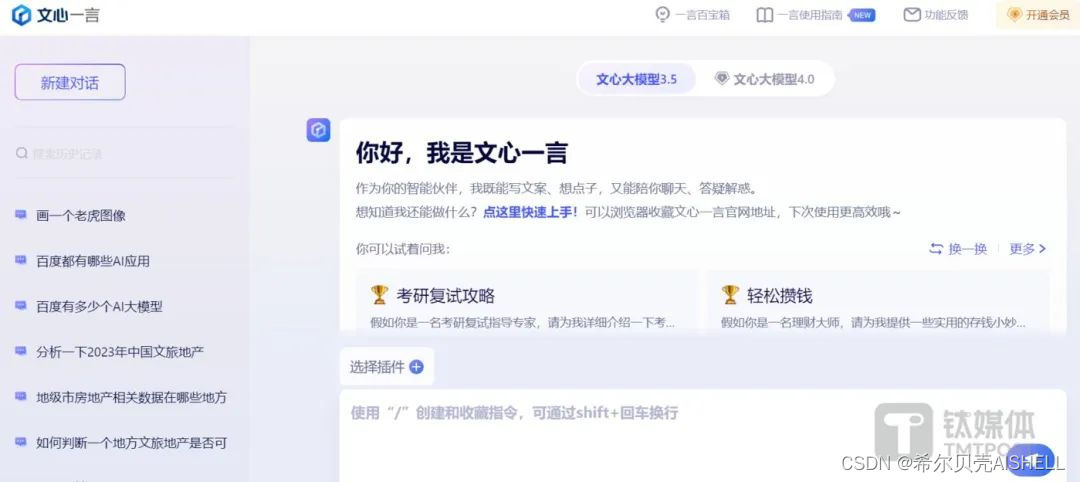Click chat icon beside 如何判断一个地方文旅地产是否可
This screenshot has width=1080, height=482.
click(21, 442)
